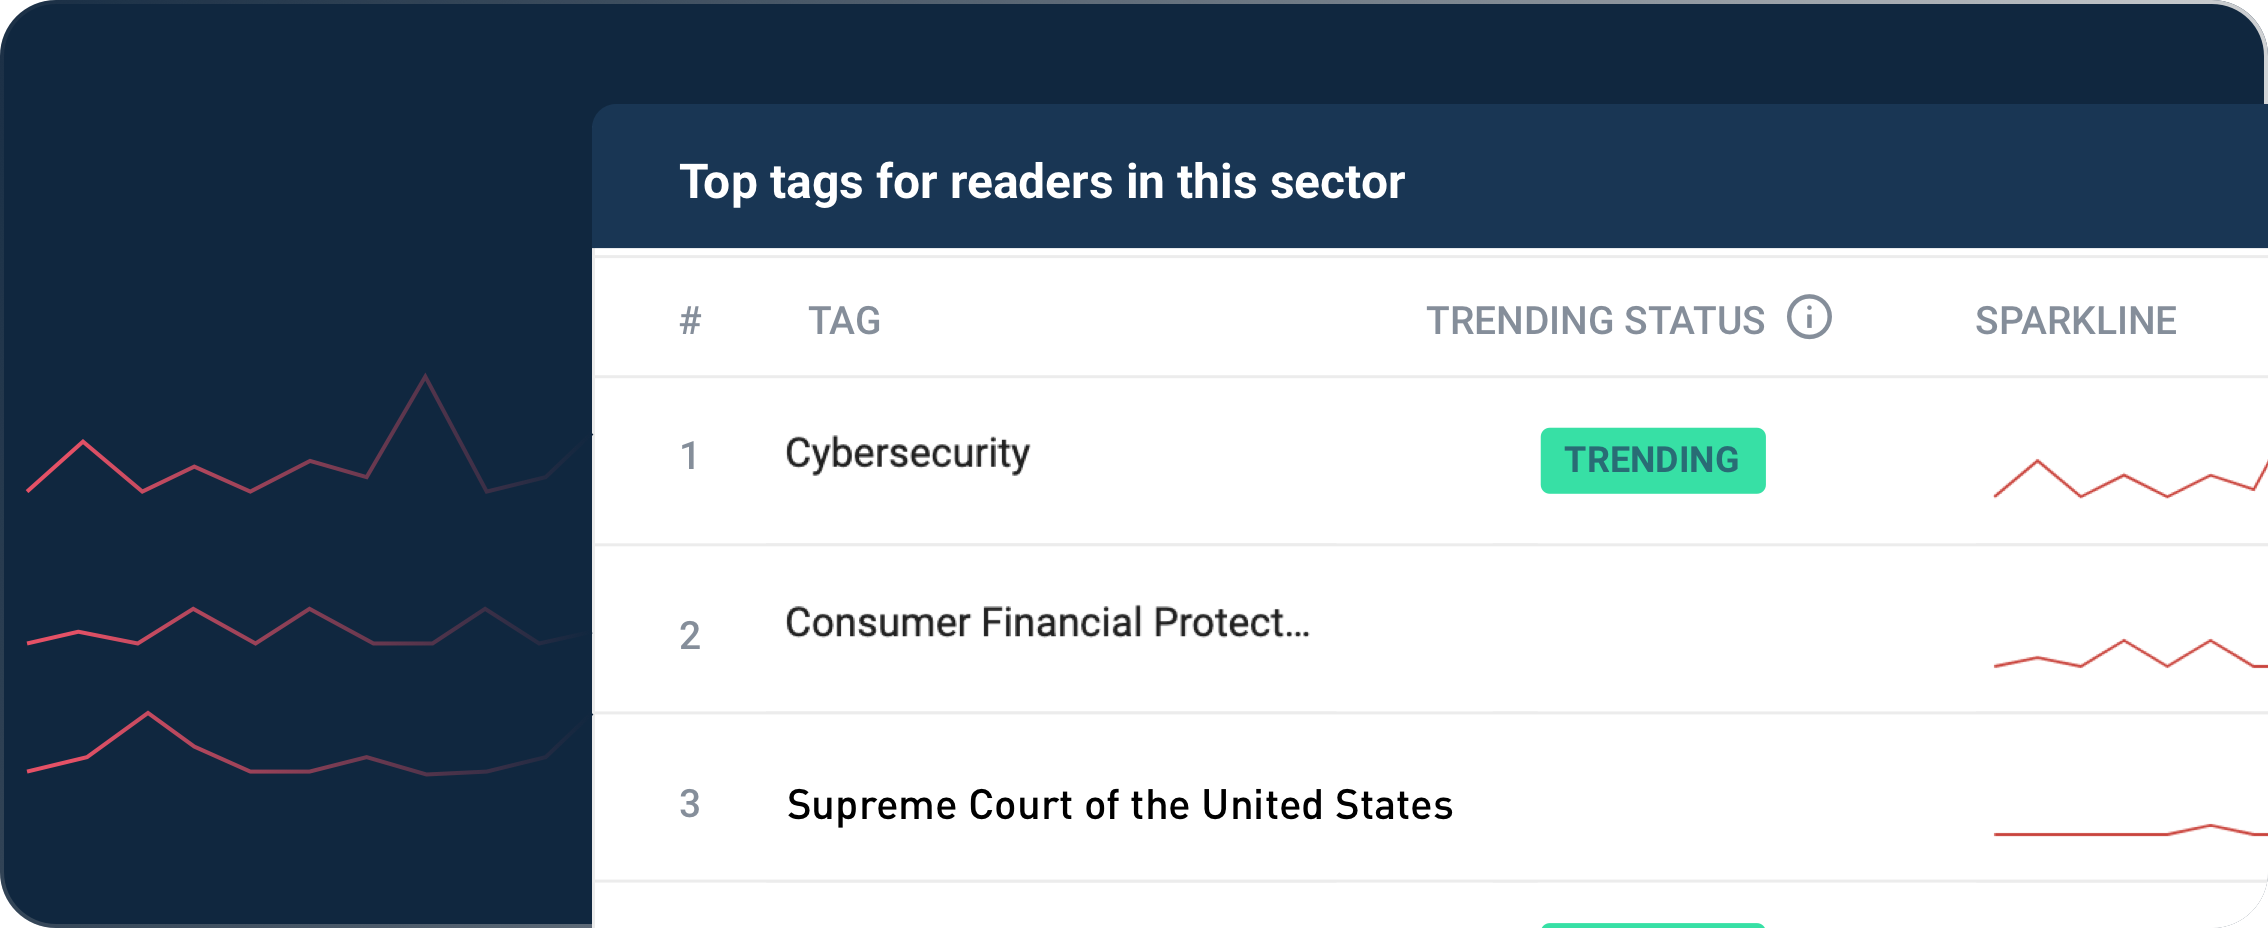Click rank number 1 in the table
Viewport: 2268px width, 928px height.
(689, 456)
